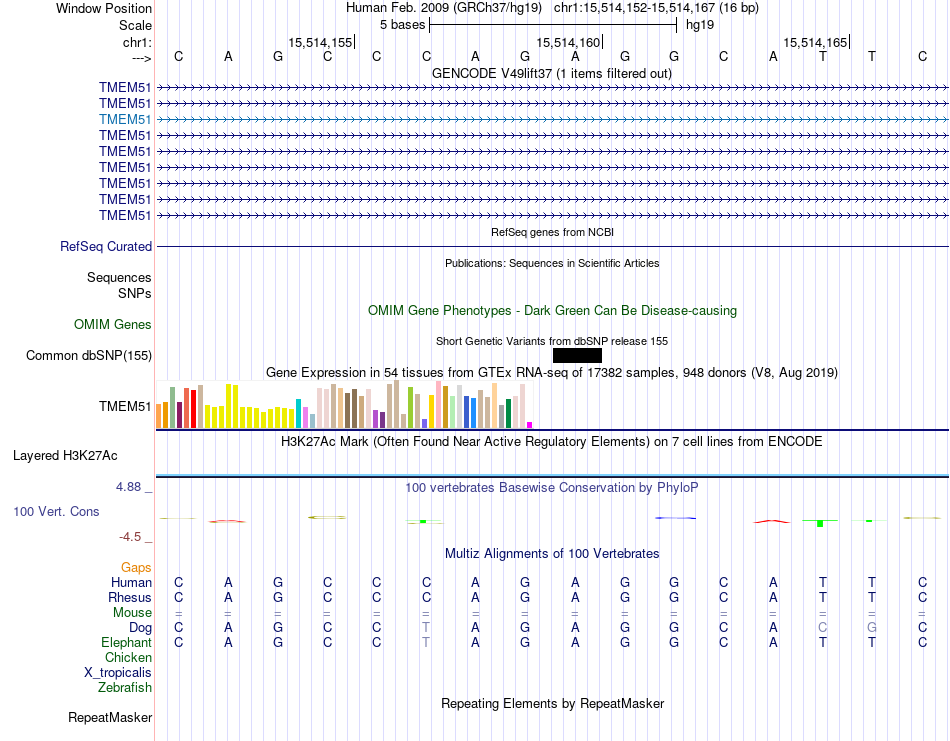Select the Mouse alignment row label
Screen dimensions: 950x741
[x=132, y=613]
